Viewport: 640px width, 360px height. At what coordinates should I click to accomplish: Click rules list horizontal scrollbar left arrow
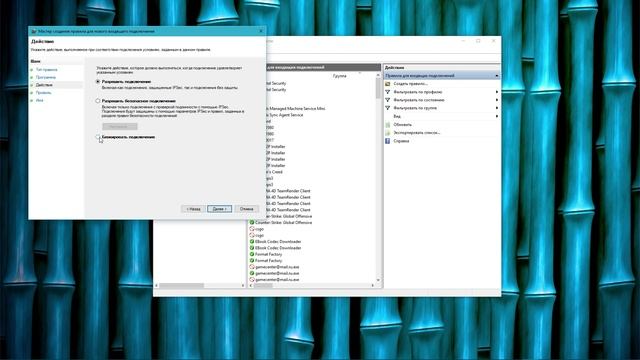[251, 285]
